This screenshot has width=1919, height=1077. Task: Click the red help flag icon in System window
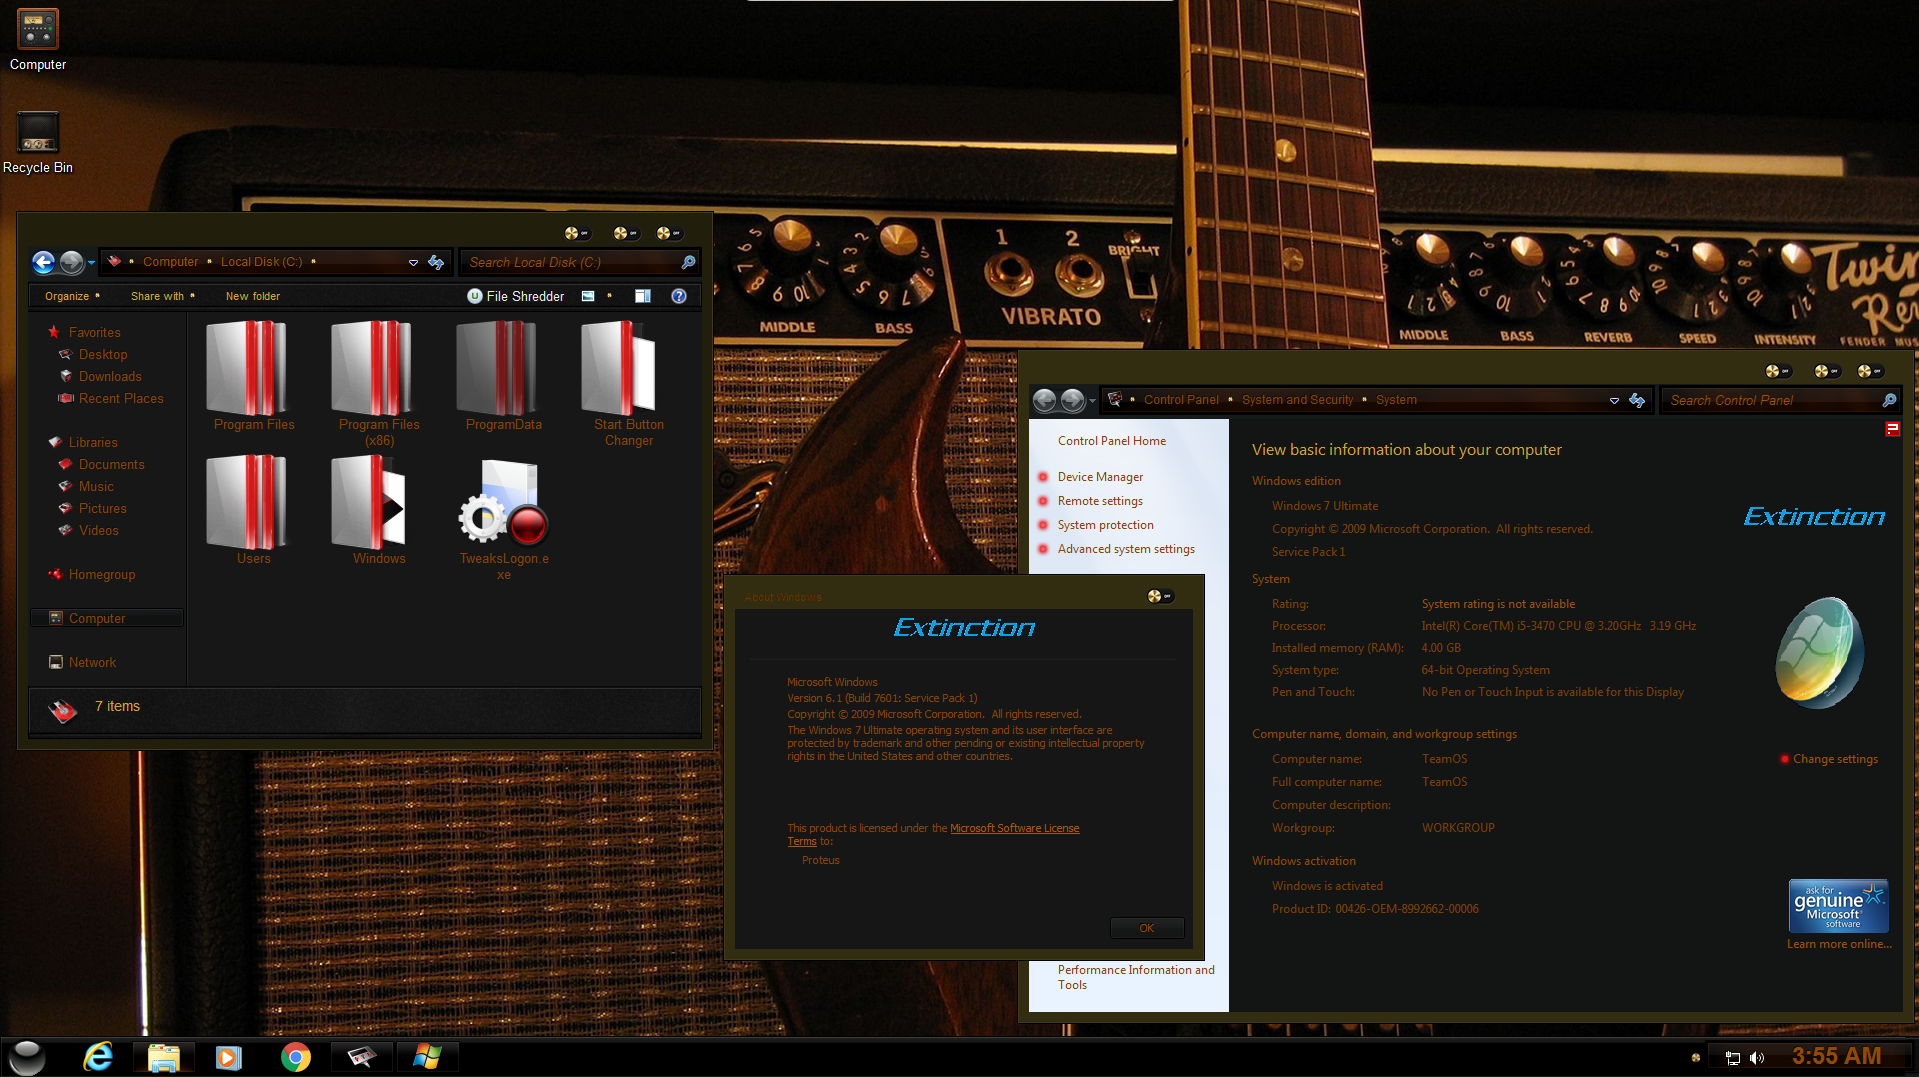click(x=1892, y=429)
